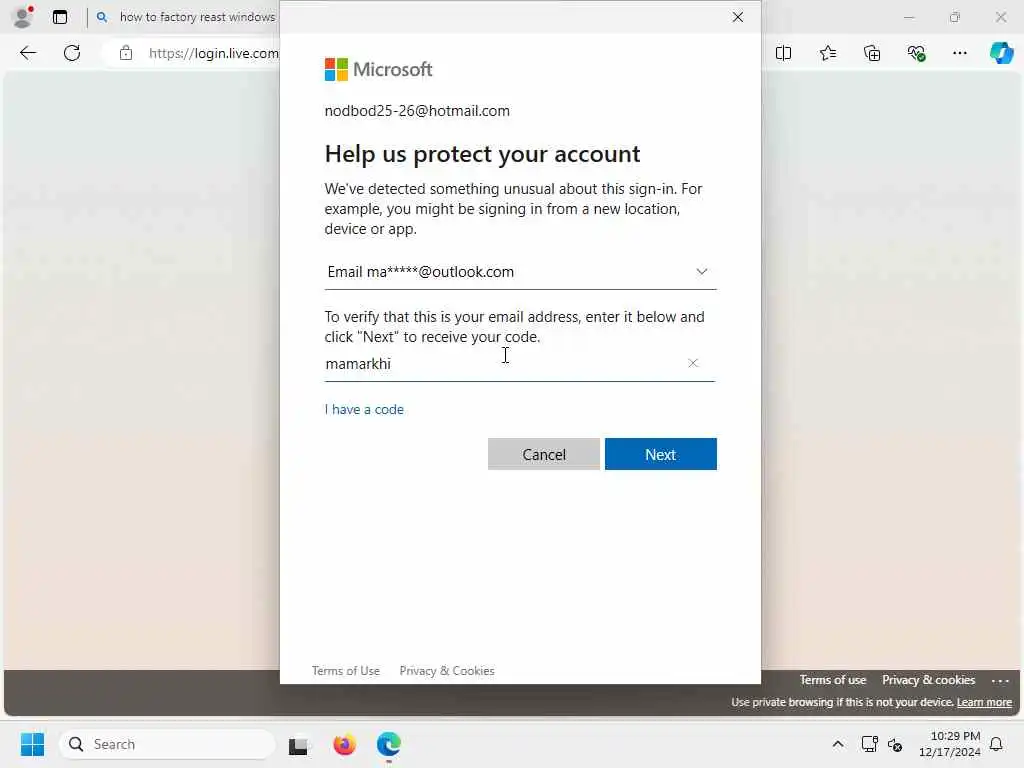This screenshot has width=1024, height=768.
Task: Open the muted volume tray icon
Action: point(895,744)
